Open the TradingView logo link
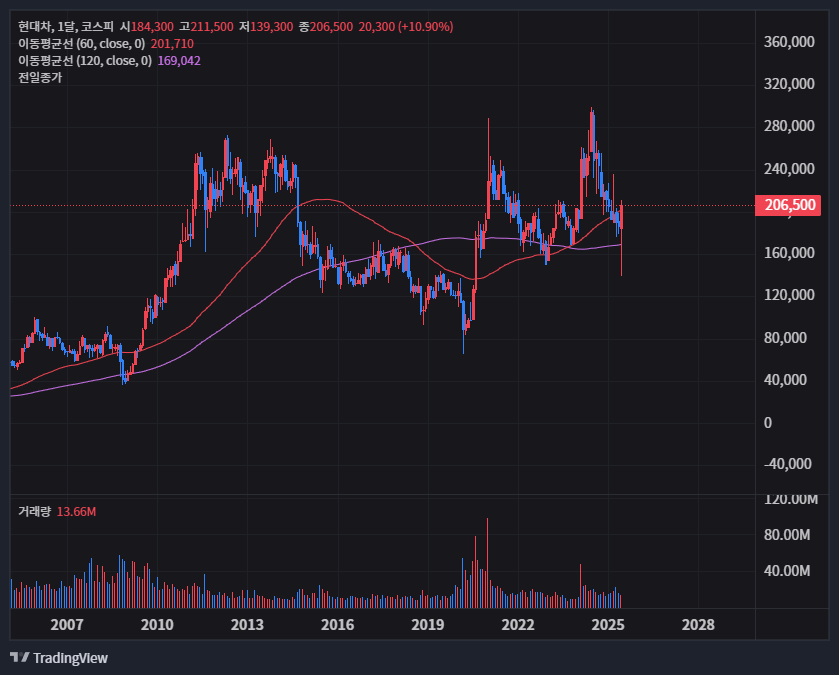The image size is (839, 675). point(59,658)
